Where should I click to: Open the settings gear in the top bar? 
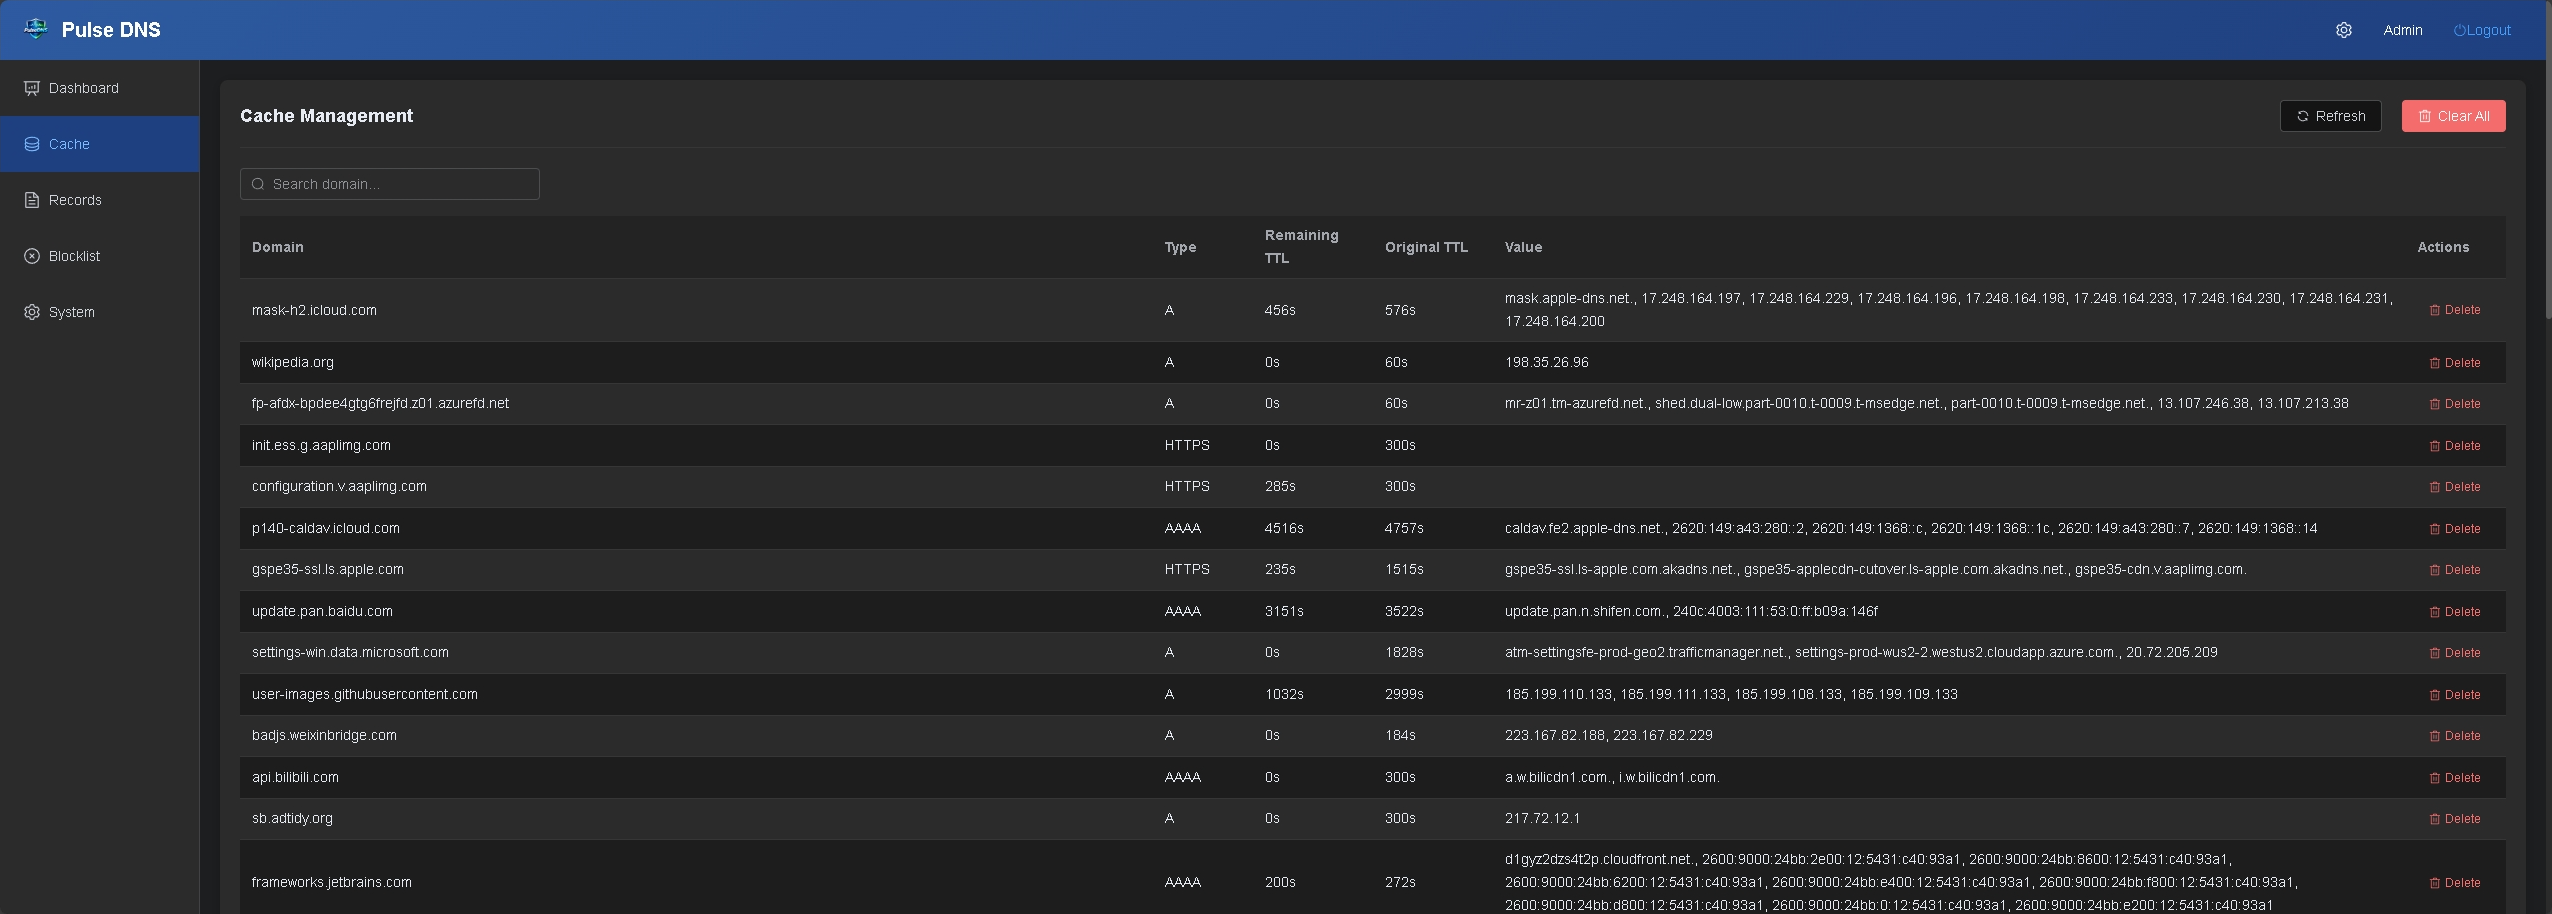tap(2344, 29)
